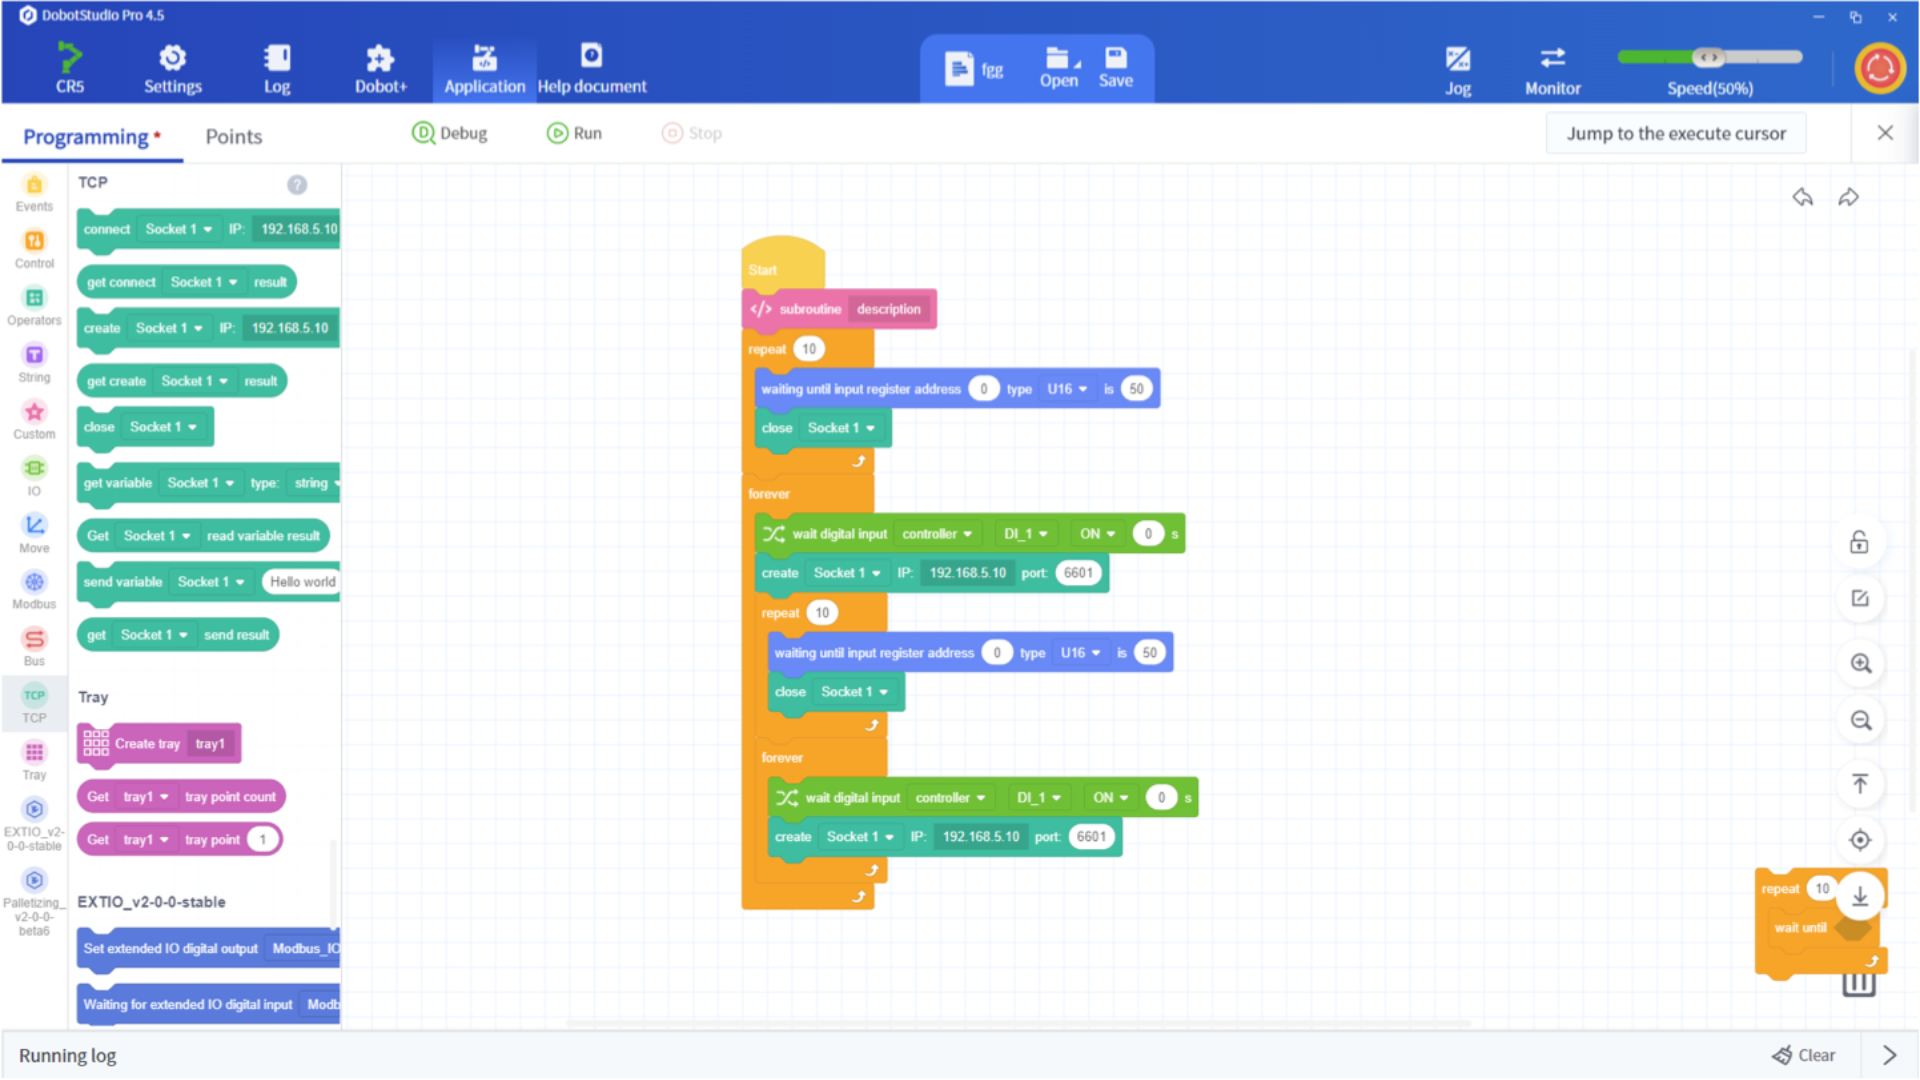
Task: Zoom in on the block workspace
Action: click(1860, 663)
